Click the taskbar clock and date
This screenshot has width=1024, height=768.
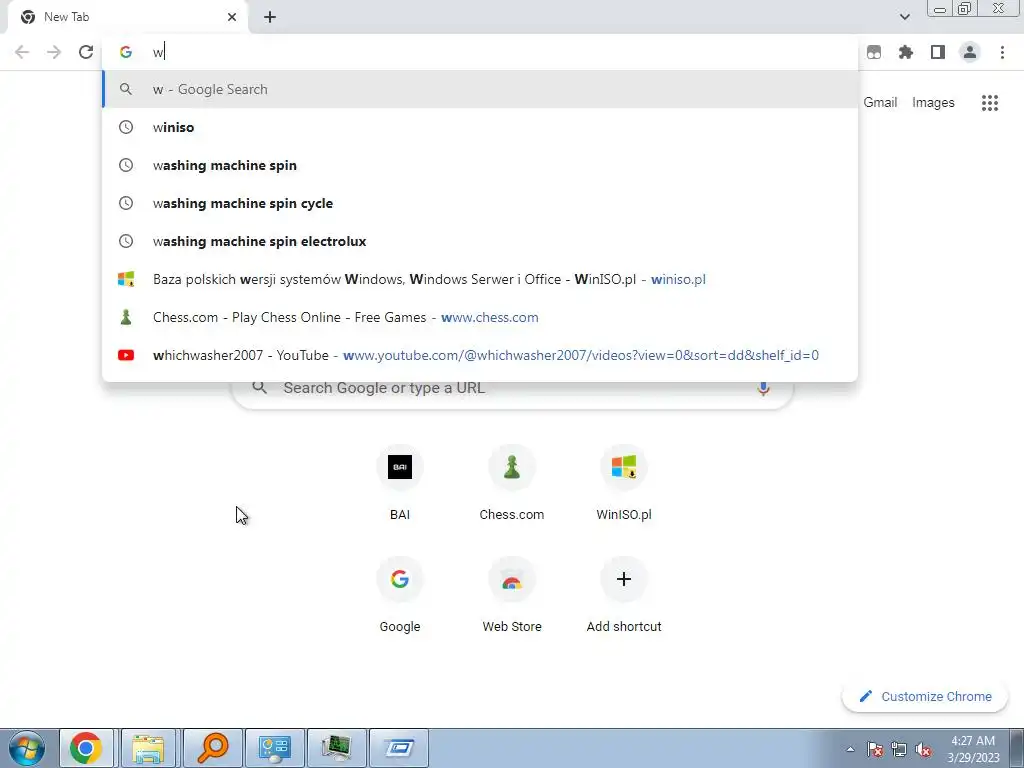(973, 749)
